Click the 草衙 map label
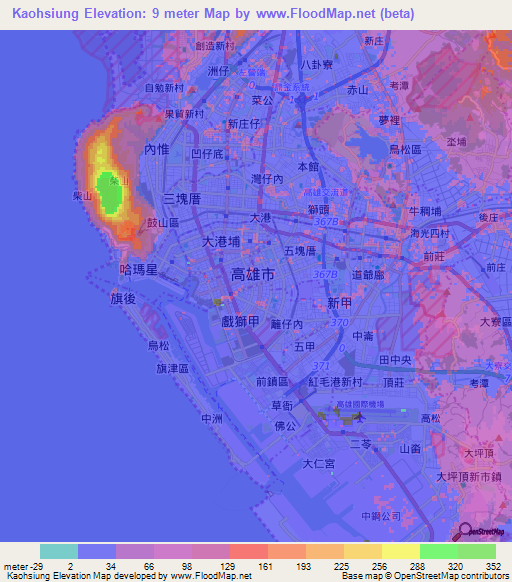Image resolution: width=512 pixels, height=582 pixels. point(282,406)
